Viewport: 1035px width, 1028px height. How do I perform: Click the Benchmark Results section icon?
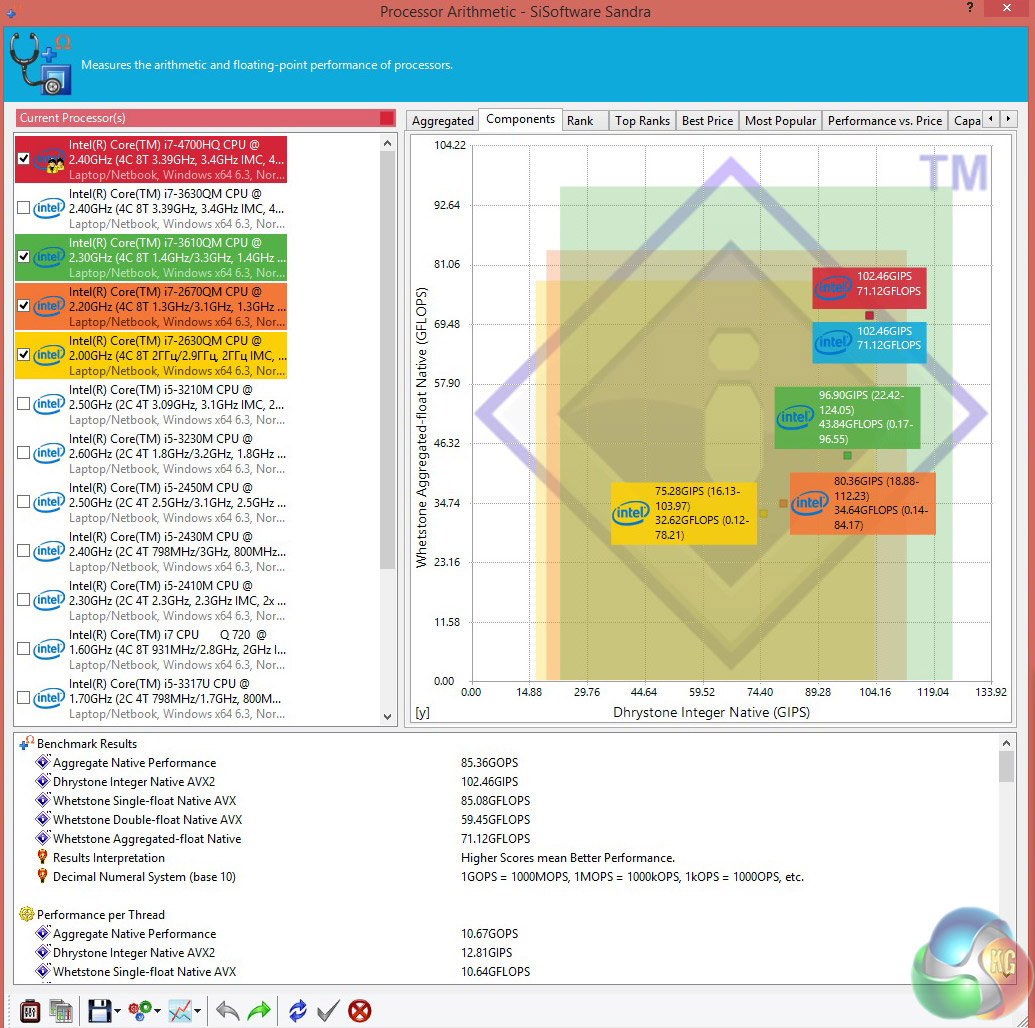pos(26,743)
